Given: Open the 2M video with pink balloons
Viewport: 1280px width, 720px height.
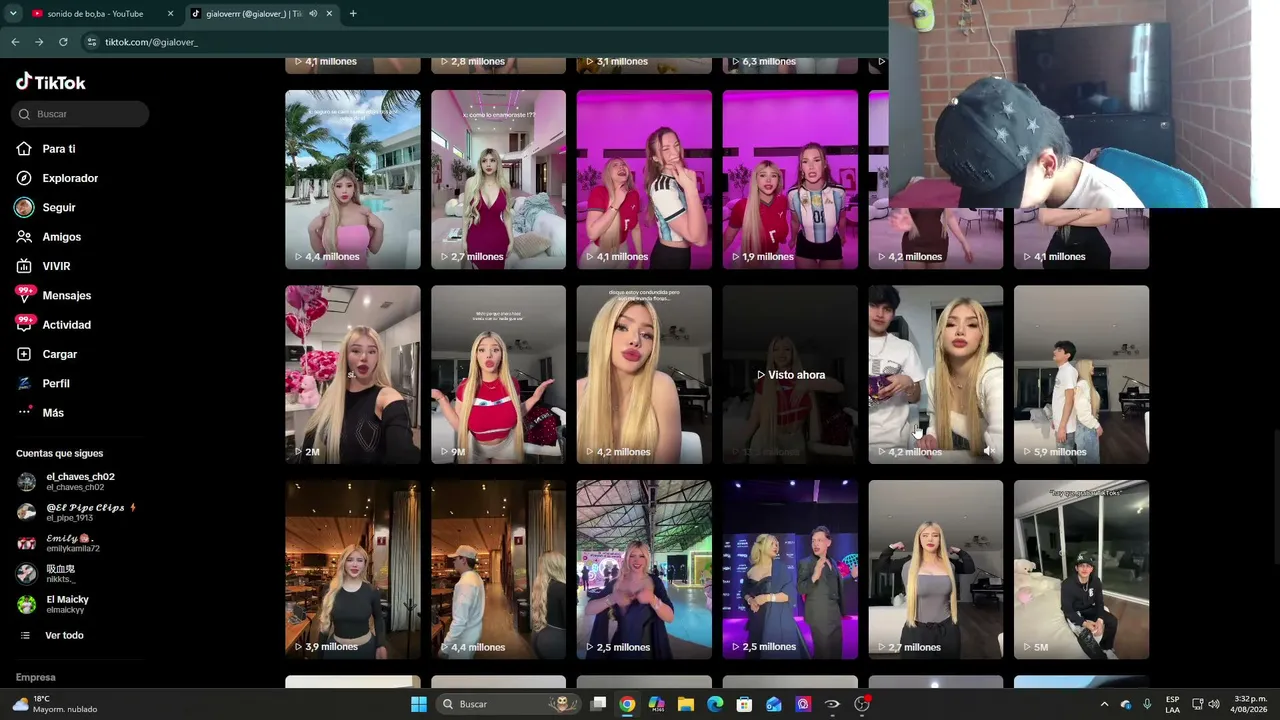Looking at the screenshot, I should pos(353,375).
